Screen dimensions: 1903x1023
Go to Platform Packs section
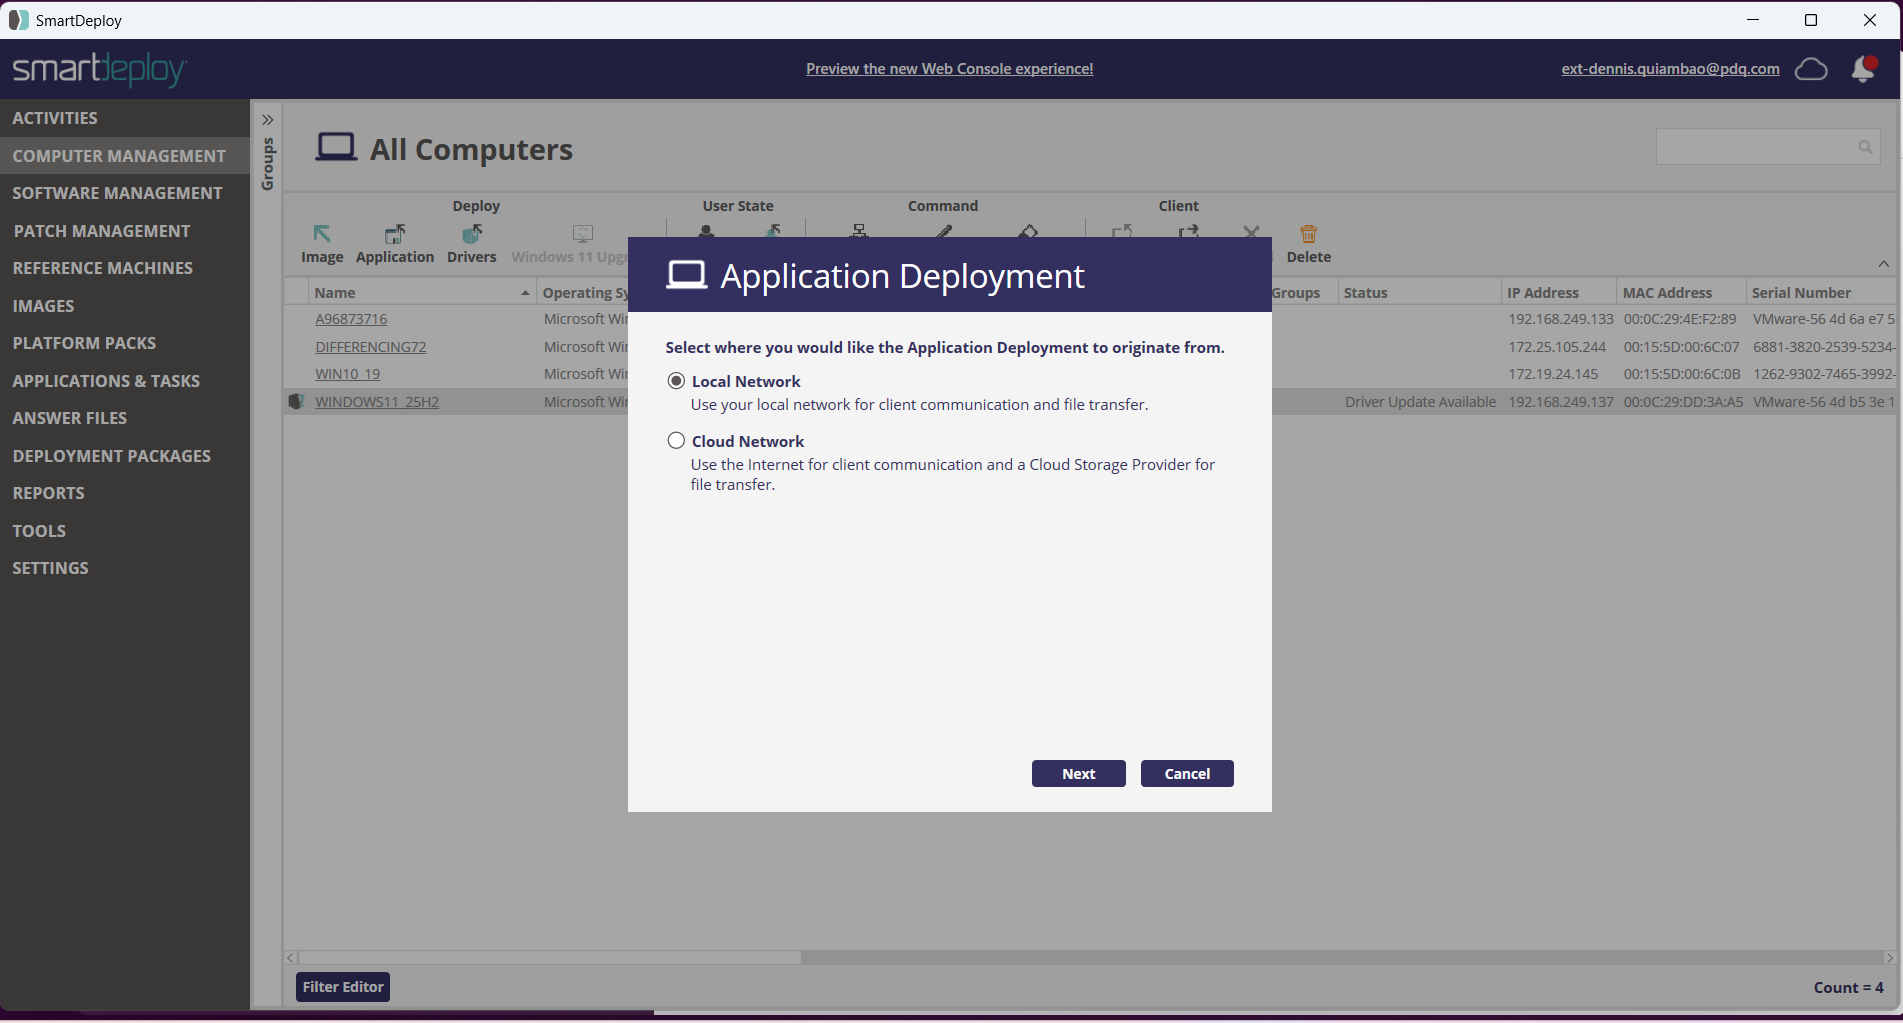pos(84,343)
